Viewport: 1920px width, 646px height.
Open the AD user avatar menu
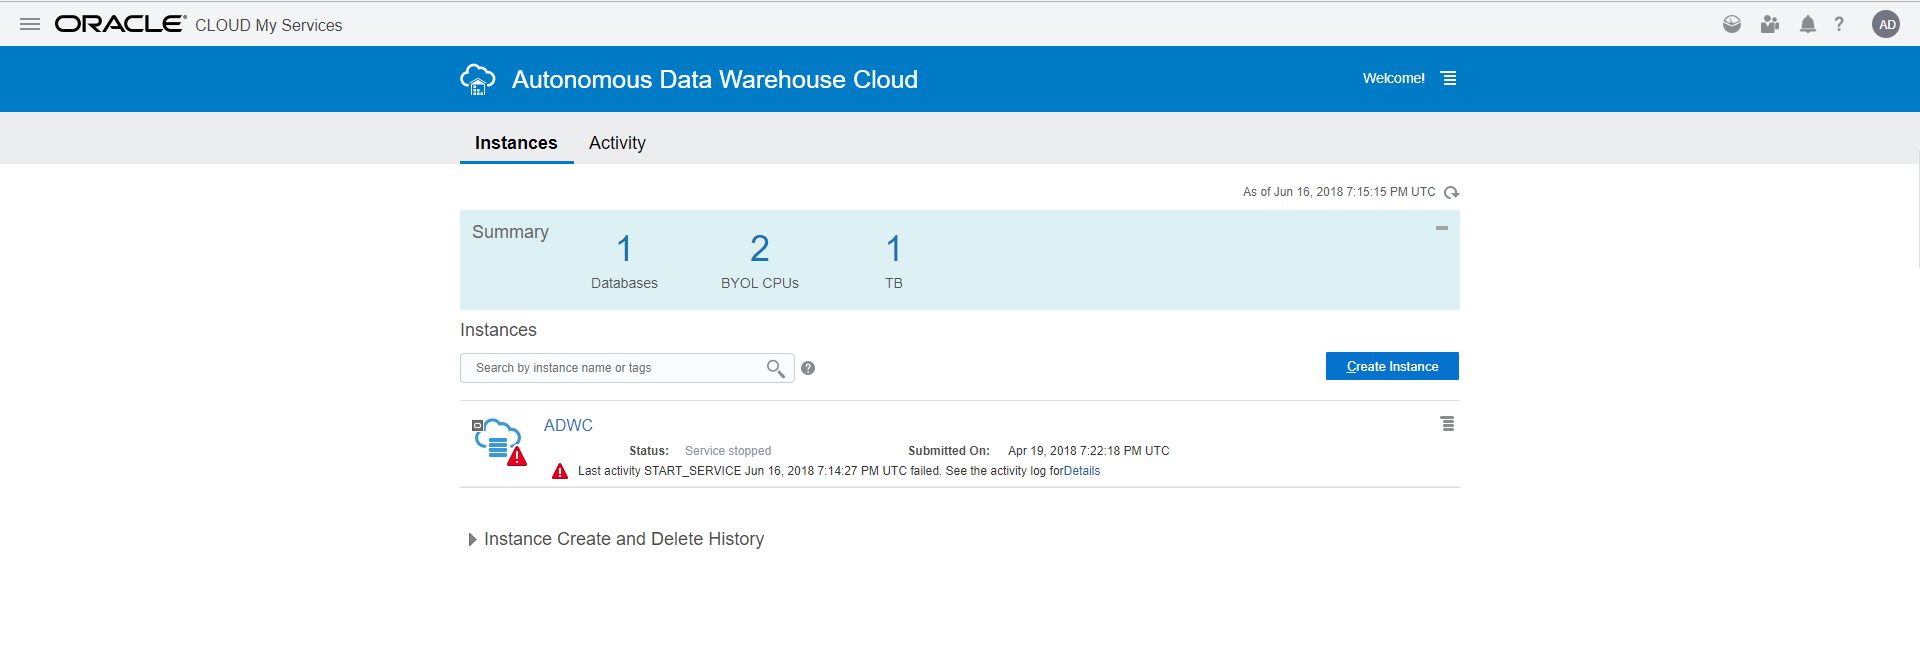point(1886,24)
